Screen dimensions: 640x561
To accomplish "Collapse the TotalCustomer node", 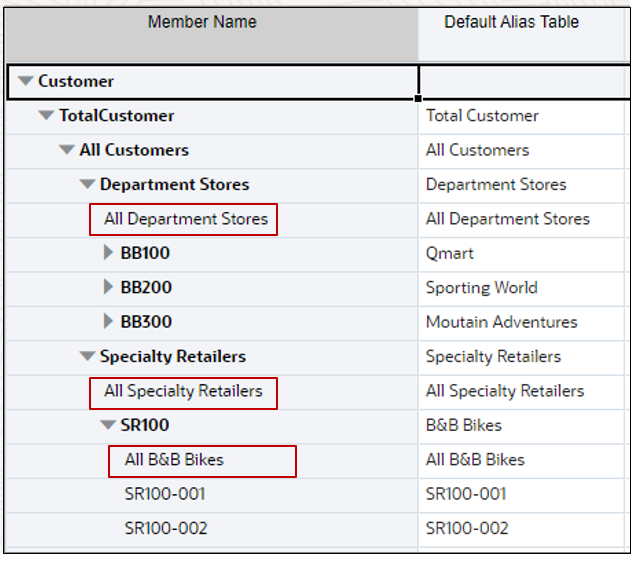I will (46, 116).
